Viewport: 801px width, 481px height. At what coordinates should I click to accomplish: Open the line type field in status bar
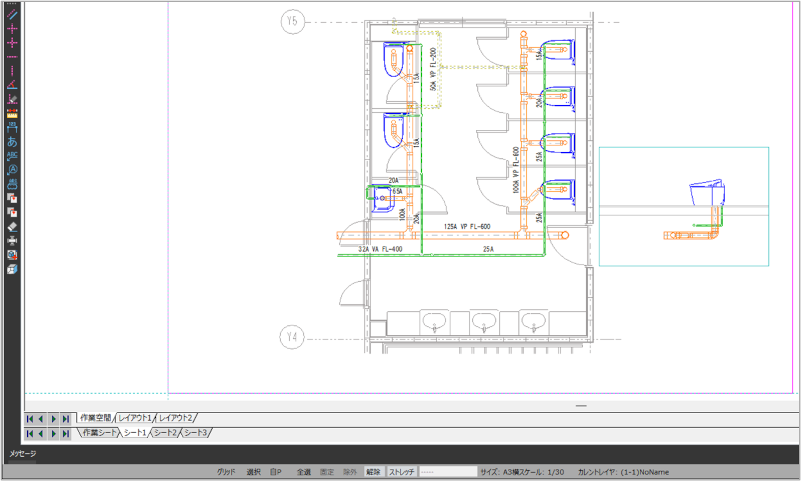[446, 471]
